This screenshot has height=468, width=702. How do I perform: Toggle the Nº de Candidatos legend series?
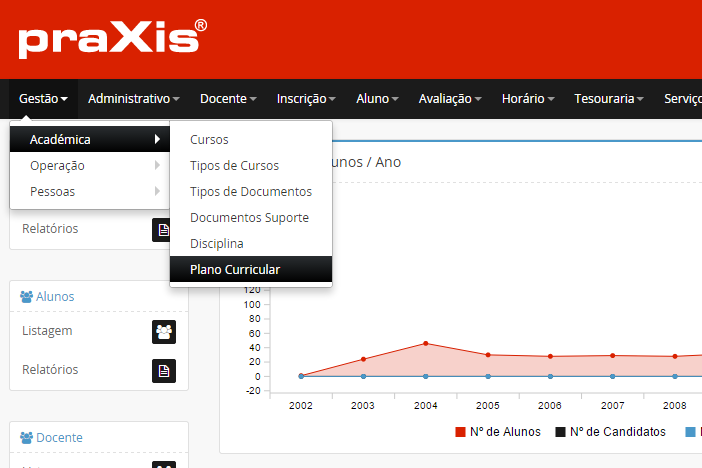pyautogui.click(x=610, y=432)
